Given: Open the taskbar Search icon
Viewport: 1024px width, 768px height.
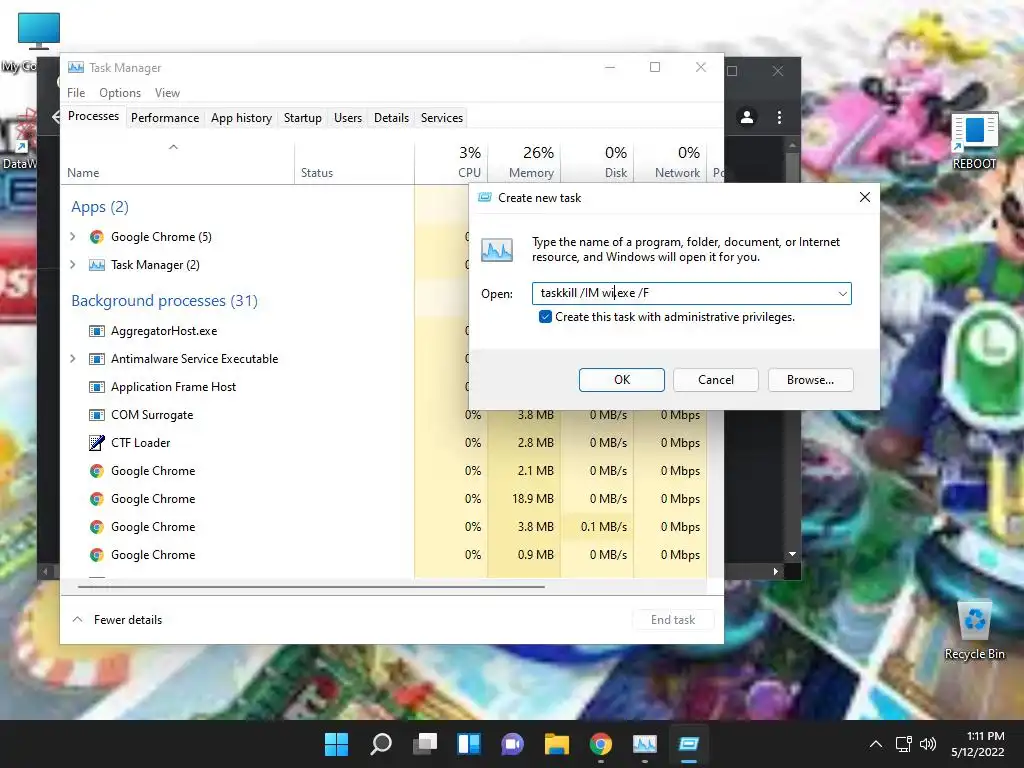Looking at the screenshot, I should (381, 744).
